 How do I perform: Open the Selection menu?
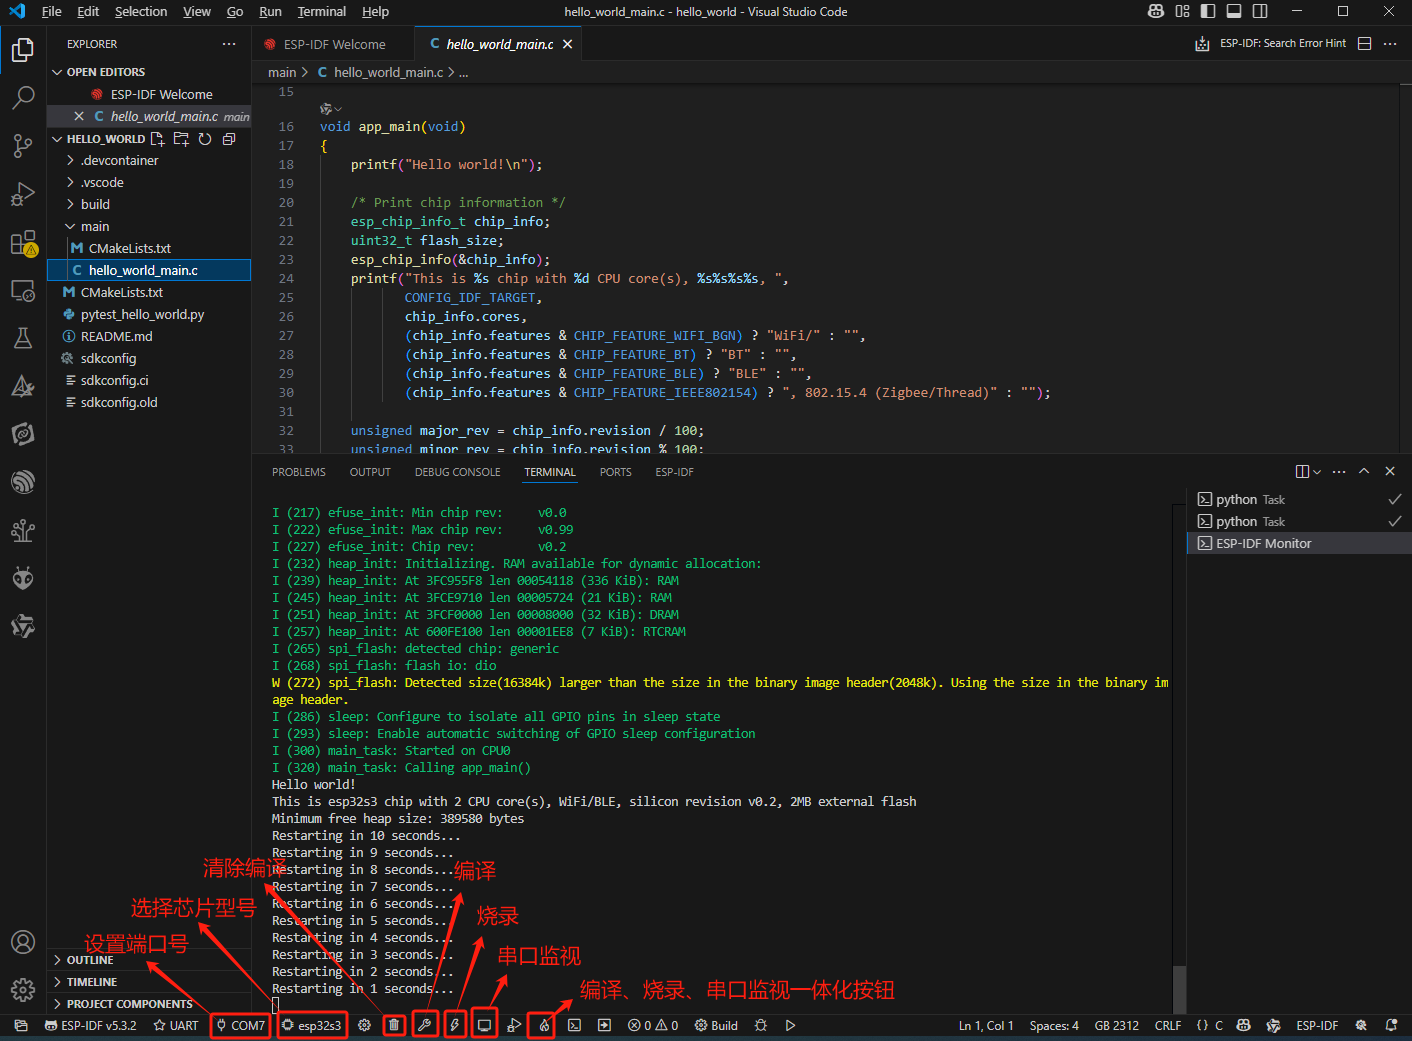pos(141,11)
